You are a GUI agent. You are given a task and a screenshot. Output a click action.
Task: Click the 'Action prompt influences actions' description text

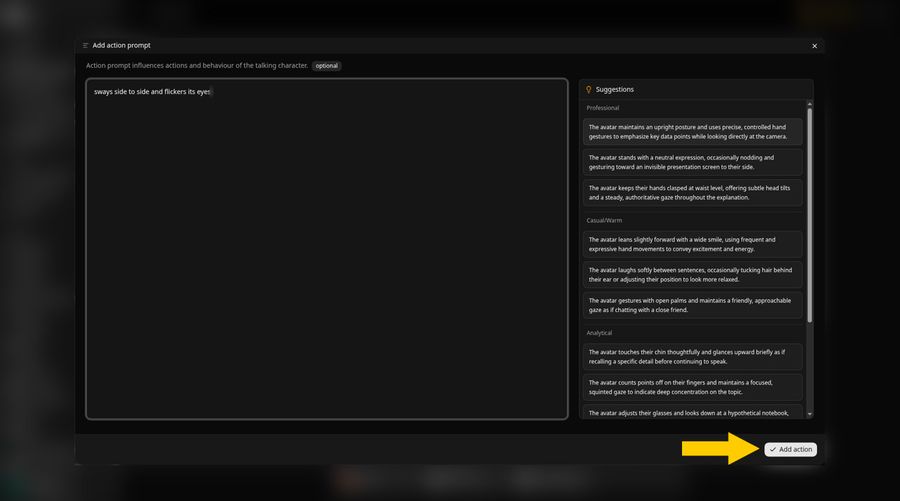197,65
